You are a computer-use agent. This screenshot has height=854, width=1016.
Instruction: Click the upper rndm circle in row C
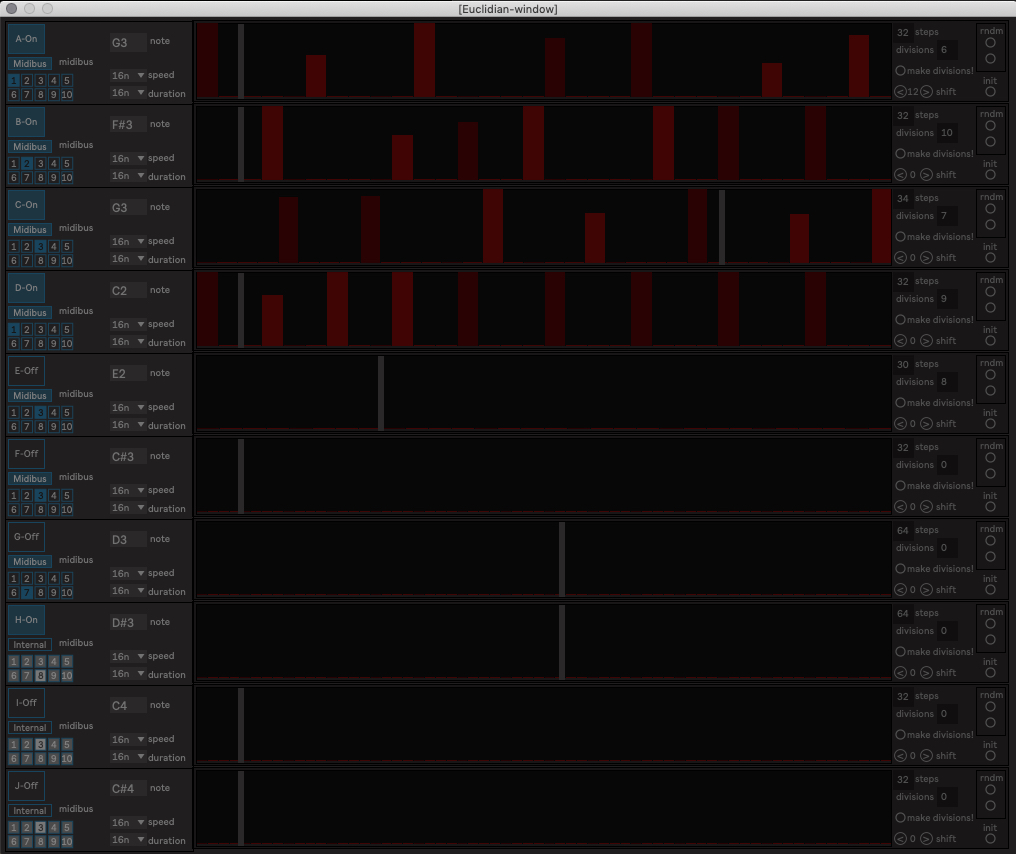(990, 209)
